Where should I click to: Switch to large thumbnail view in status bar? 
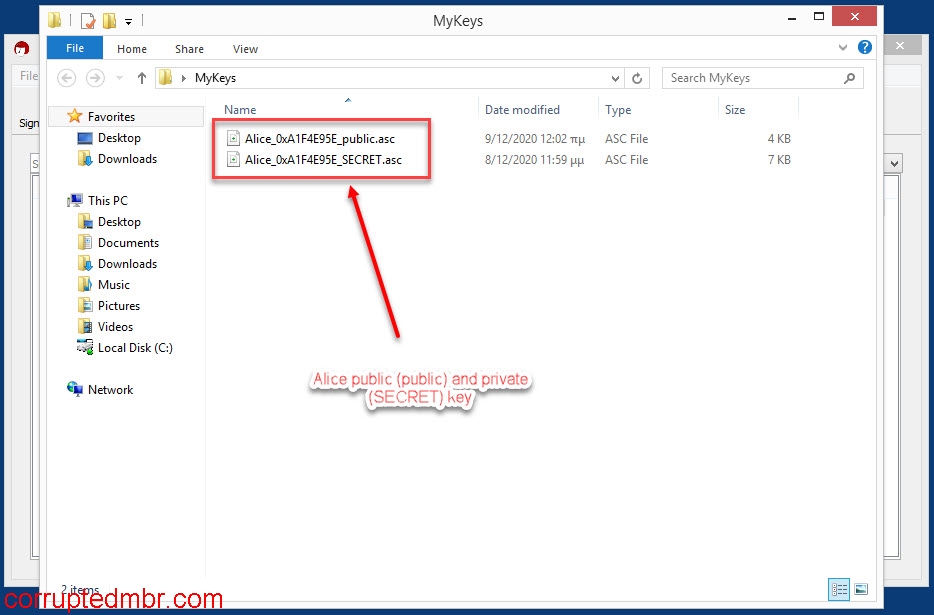click(860, 589)
